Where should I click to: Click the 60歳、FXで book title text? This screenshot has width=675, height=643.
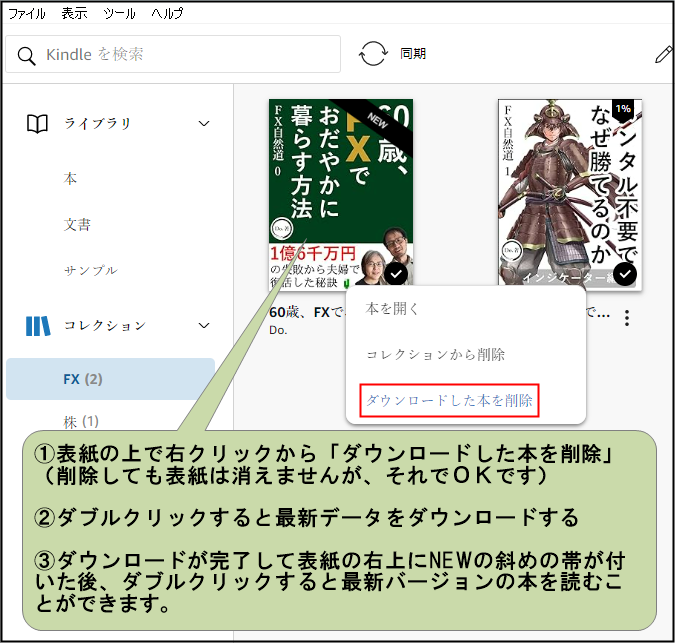307,312
